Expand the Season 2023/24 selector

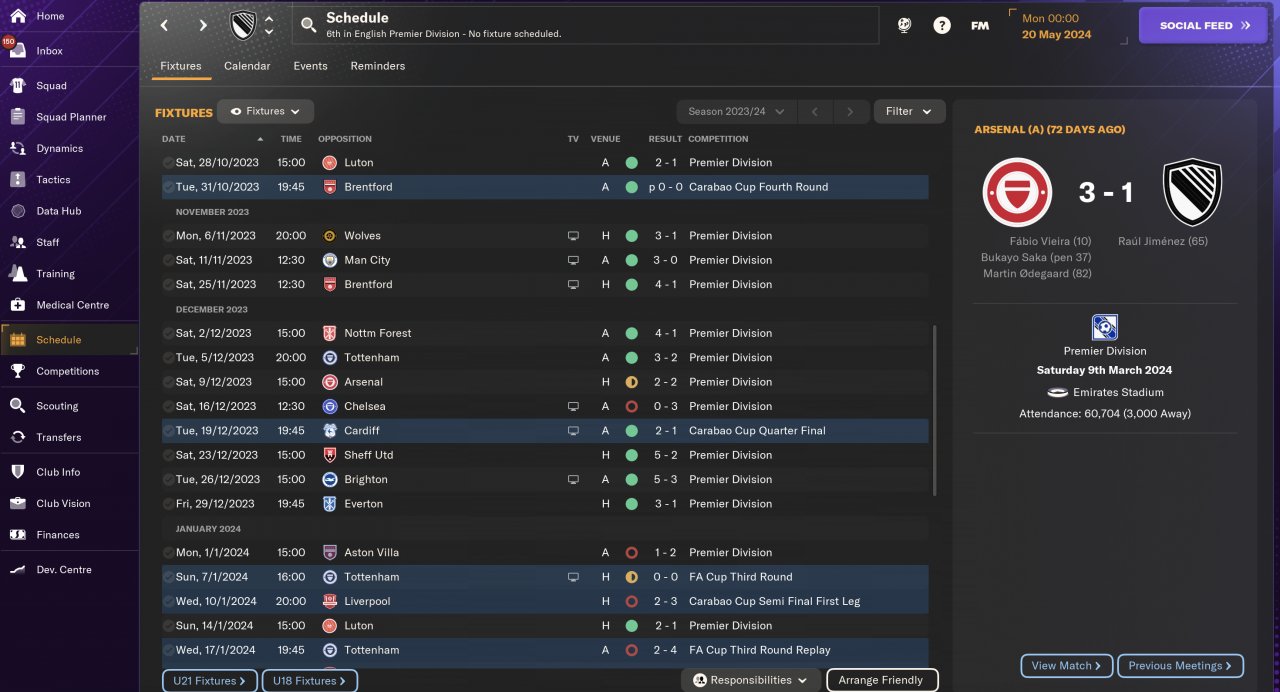(734, 112)
